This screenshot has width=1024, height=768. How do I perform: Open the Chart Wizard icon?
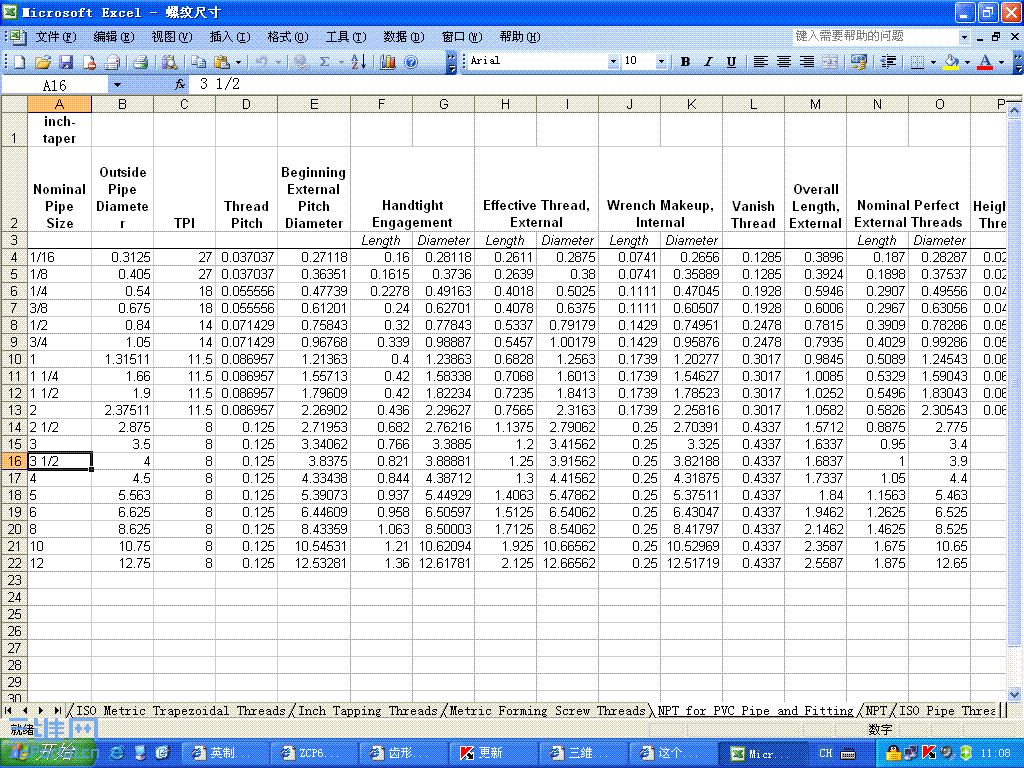tap(388, 62)
